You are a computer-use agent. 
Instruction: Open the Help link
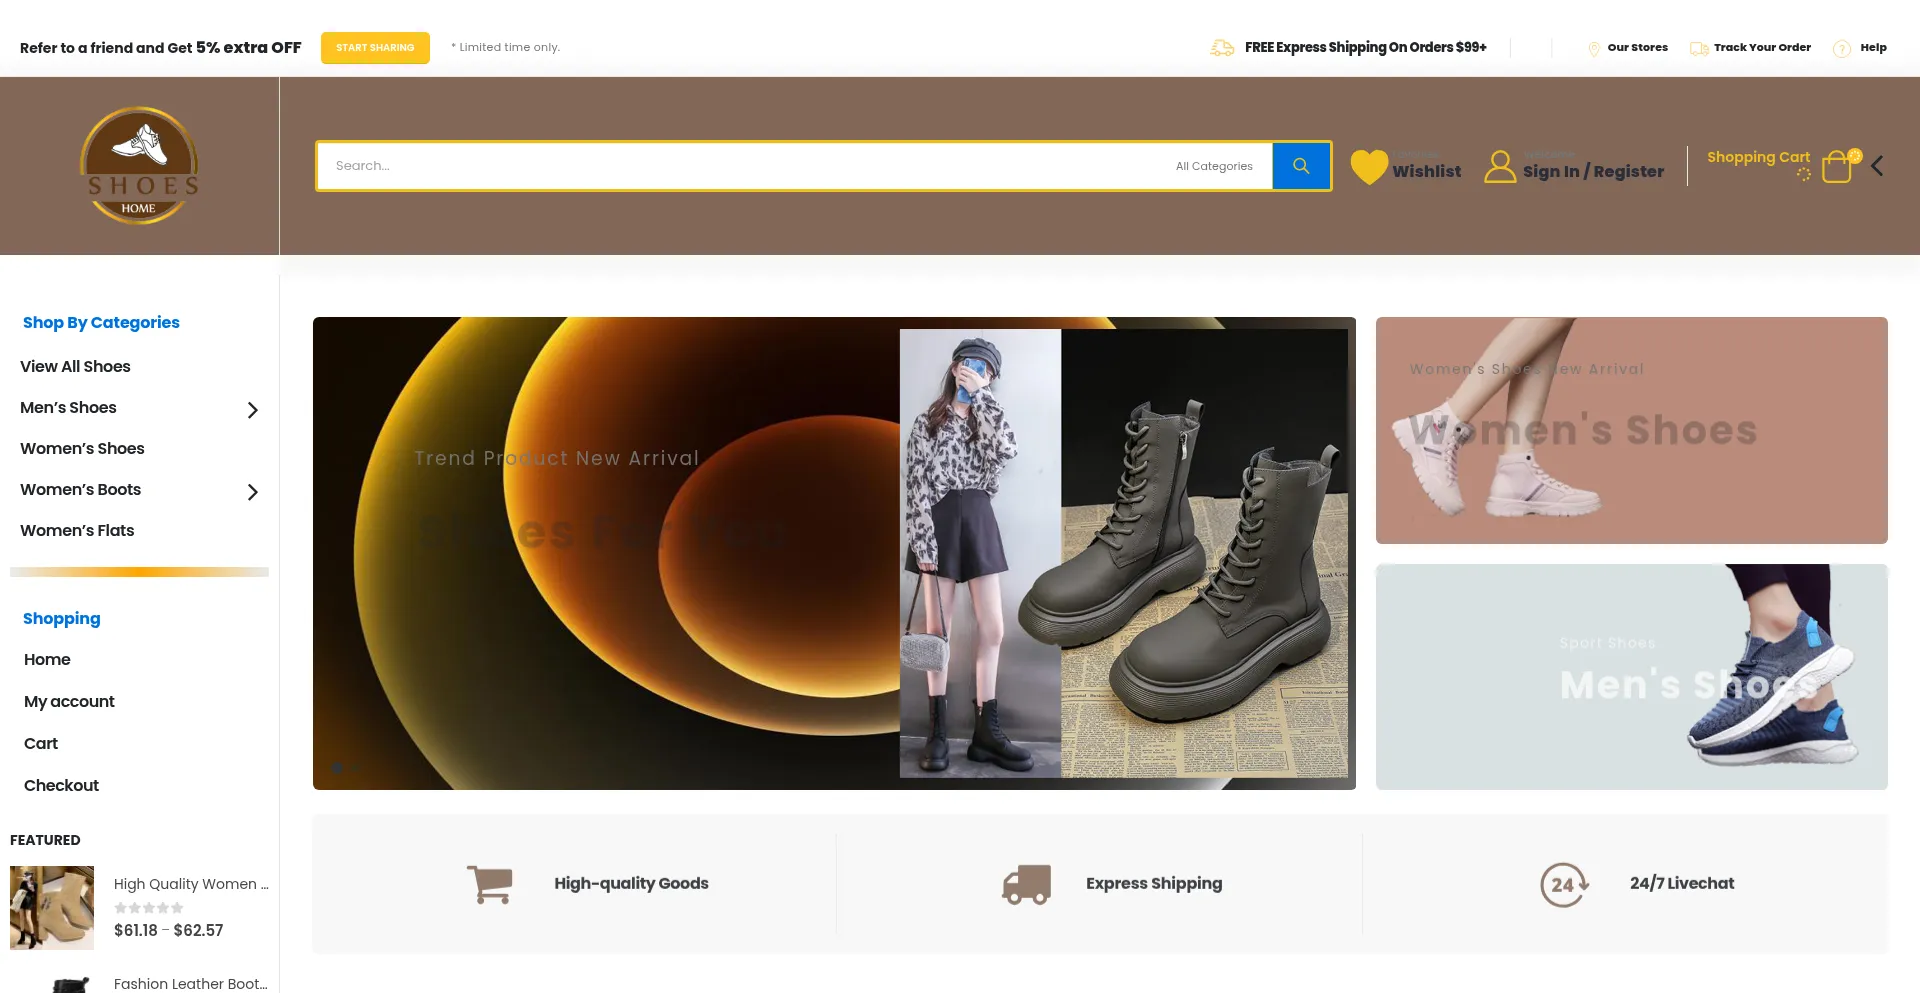1873,47
